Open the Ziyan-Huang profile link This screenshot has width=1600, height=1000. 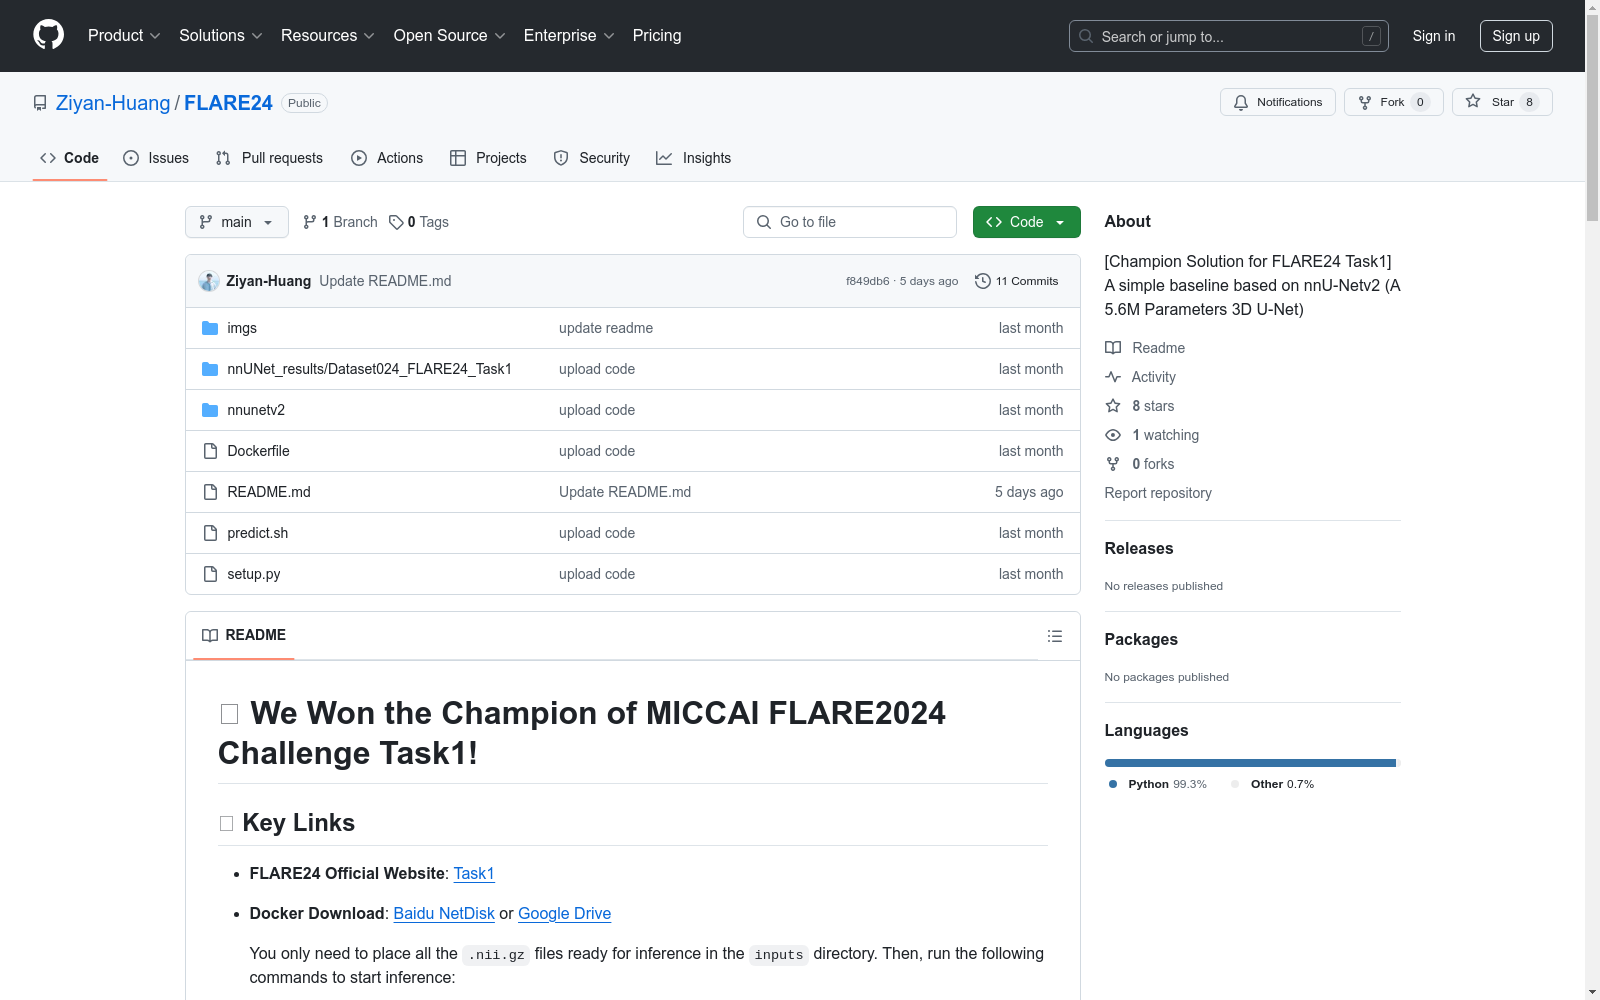click(113, 103)
